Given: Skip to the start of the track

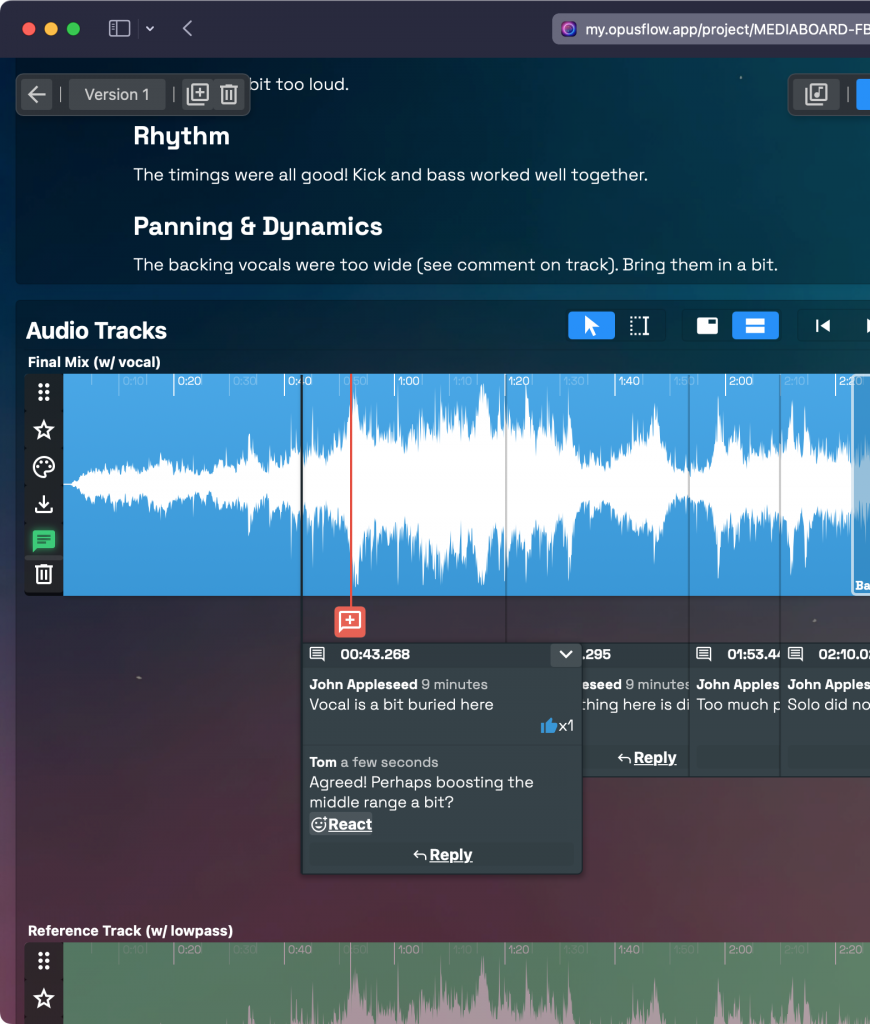Looking at the screenshot, I should click(823, 326).
